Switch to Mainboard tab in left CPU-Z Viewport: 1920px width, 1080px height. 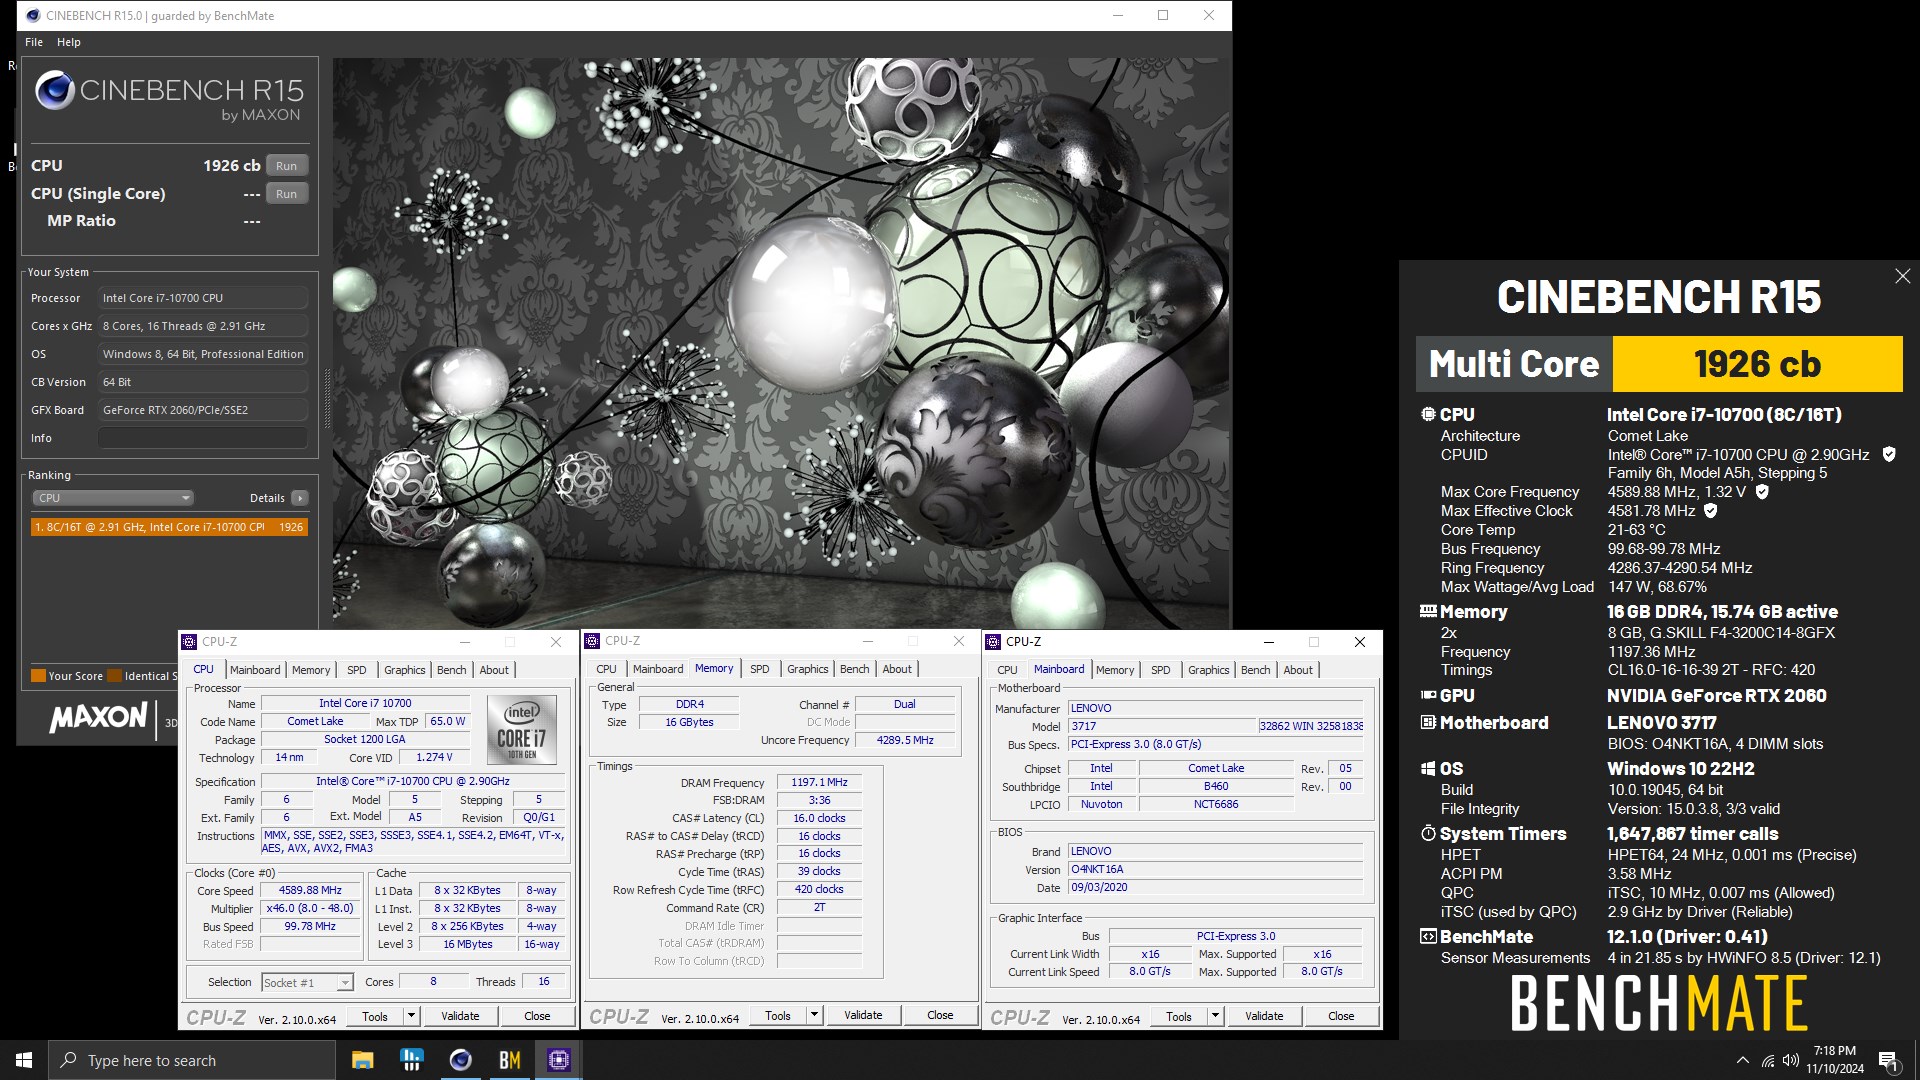tap(255, 670)
